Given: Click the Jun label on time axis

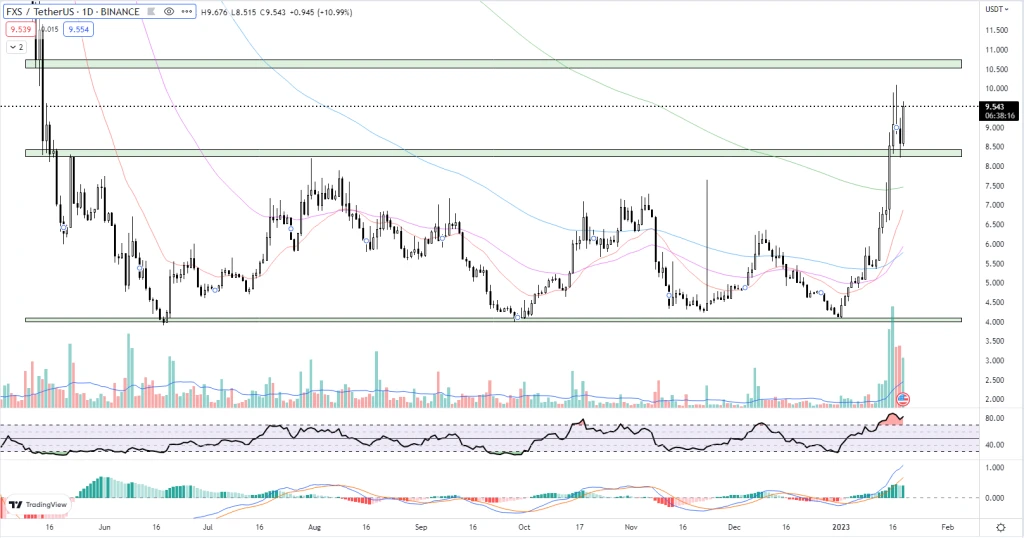Looking at the screenshot, I should (x=104, y=527).
